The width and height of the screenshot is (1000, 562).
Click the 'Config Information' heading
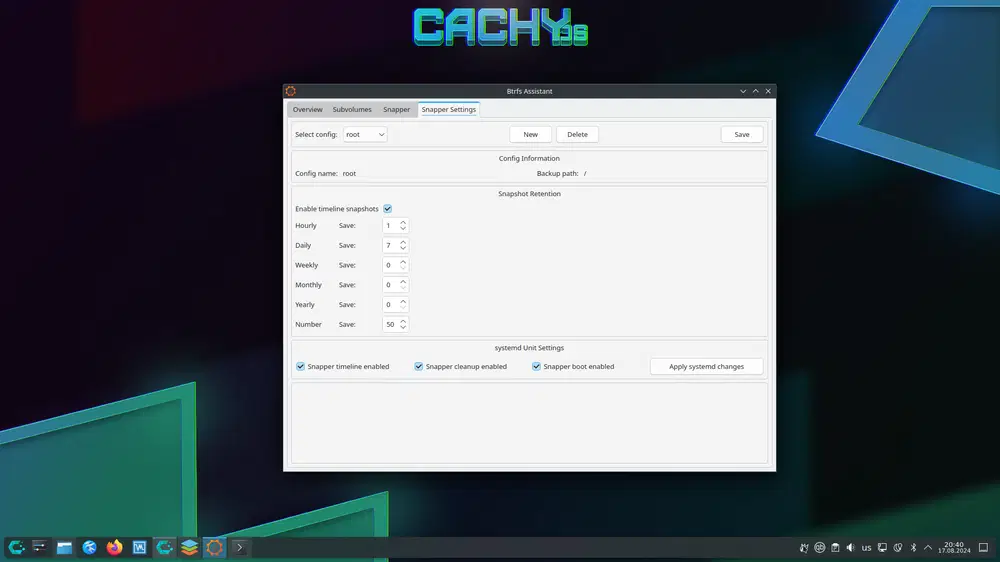pos(529,159)
